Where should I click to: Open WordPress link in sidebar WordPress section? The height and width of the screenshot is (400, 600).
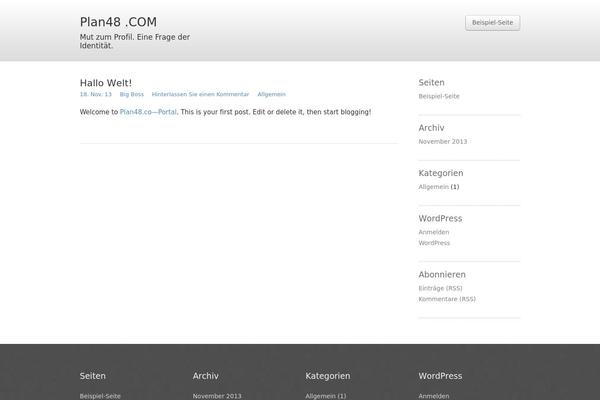tap(434, 243)
